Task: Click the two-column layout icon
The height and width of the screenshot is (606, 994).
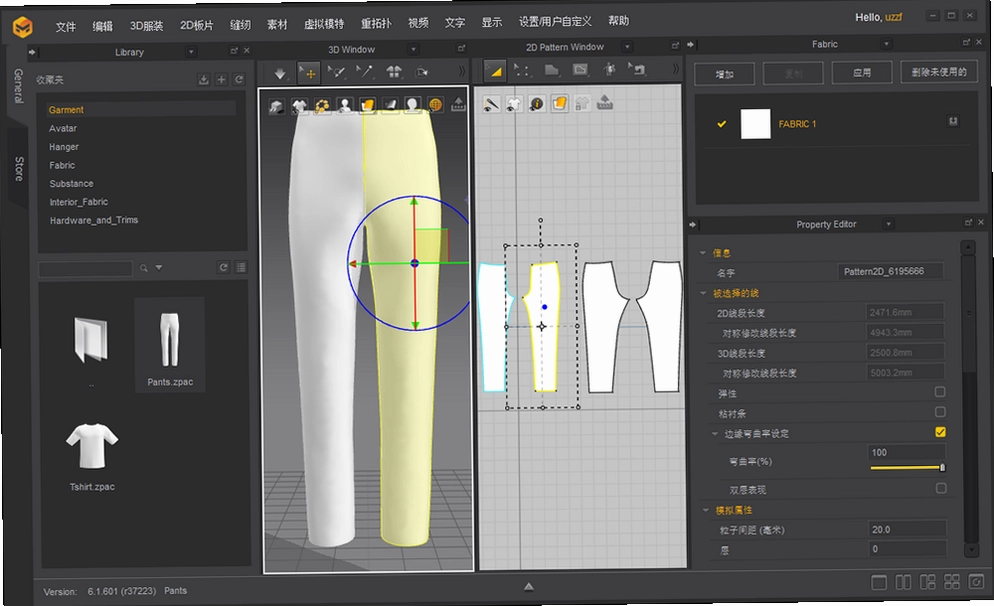Action: click(x=903, y=582)
